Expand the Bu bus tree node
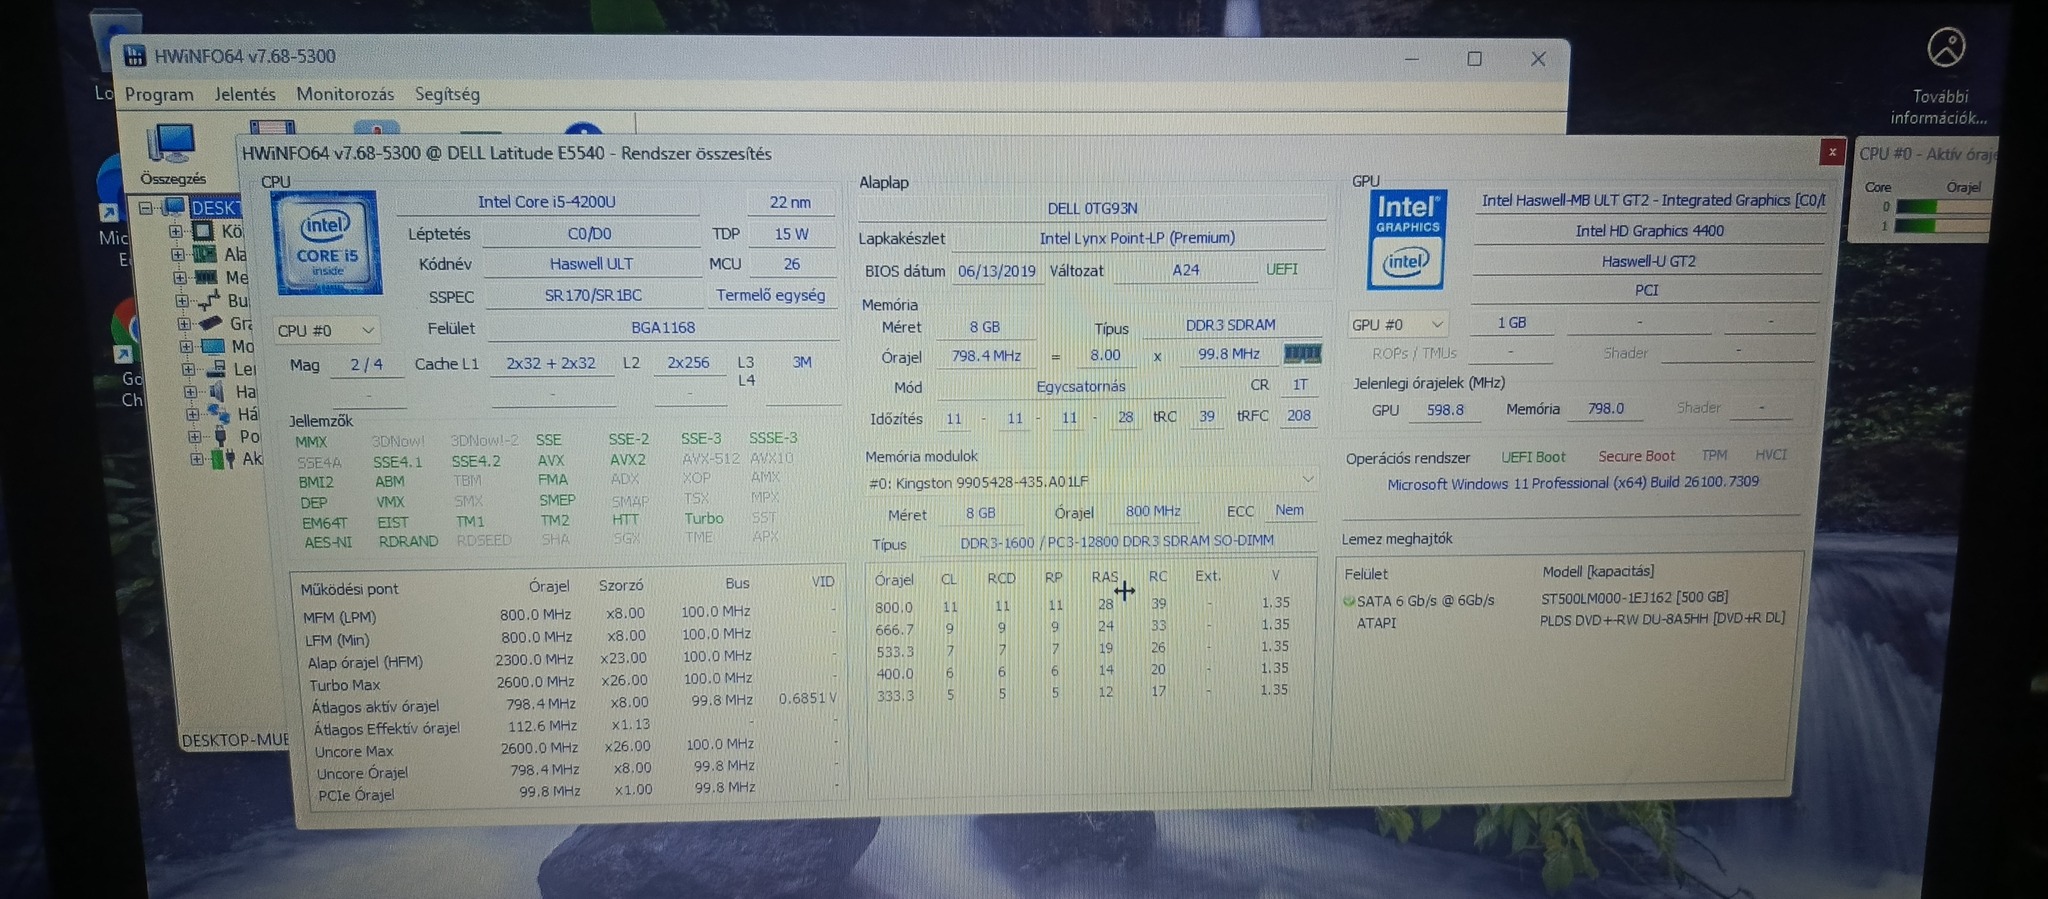Screen dimensions: 2048x899 (x=182, y=300)
